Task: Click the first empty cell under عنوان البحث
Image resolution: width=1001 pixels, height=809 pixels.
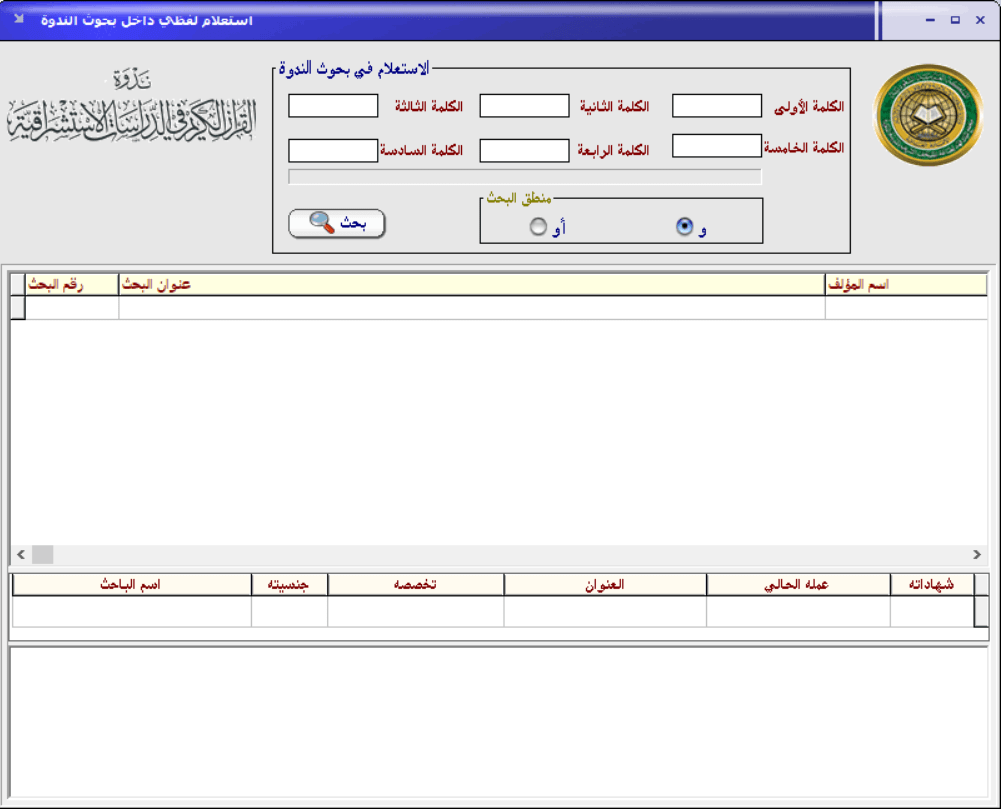Action: pos(472,308)
